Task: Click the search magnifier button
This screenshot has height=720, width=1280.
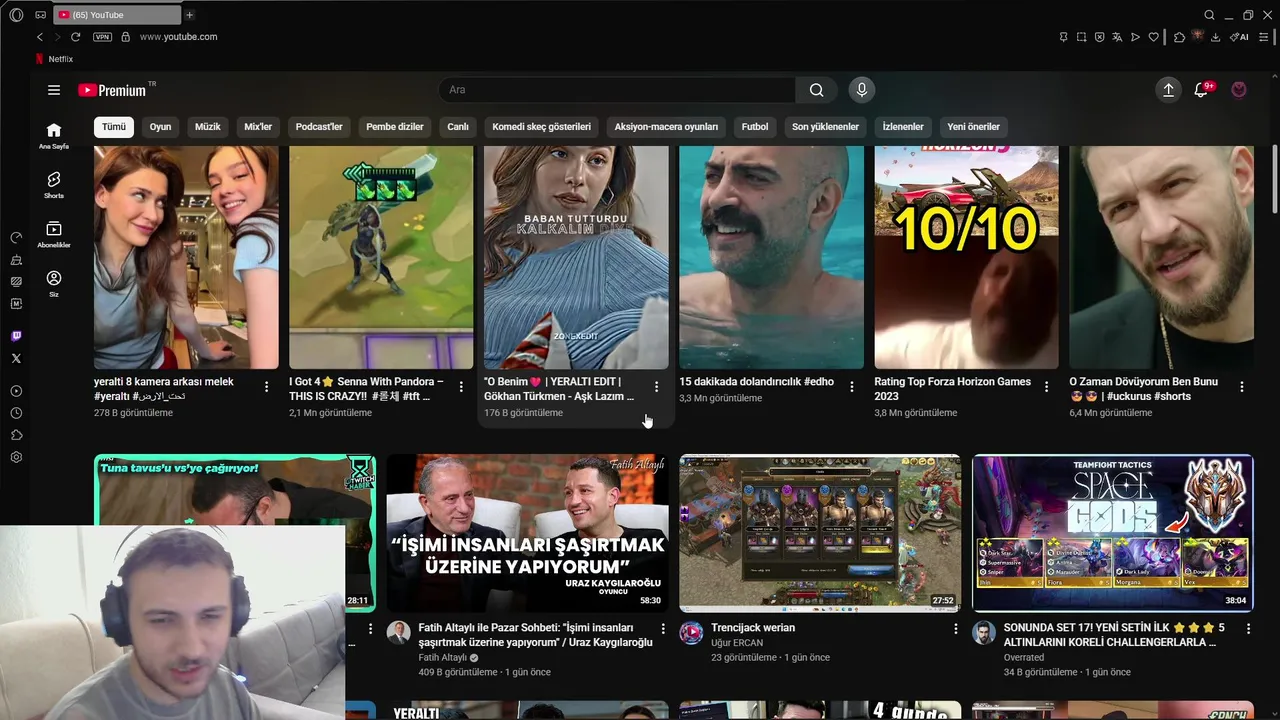Action: pyautogui.click(x=816, y=90)
